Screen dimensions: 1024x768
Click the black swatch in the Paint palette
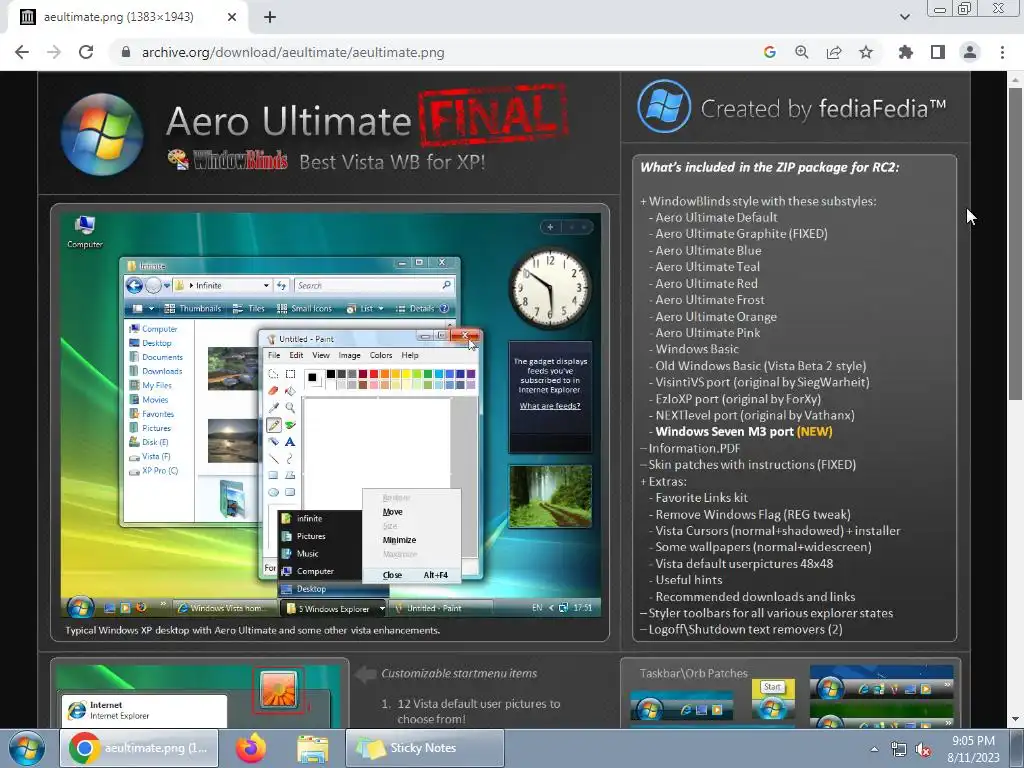pos(331,374)
